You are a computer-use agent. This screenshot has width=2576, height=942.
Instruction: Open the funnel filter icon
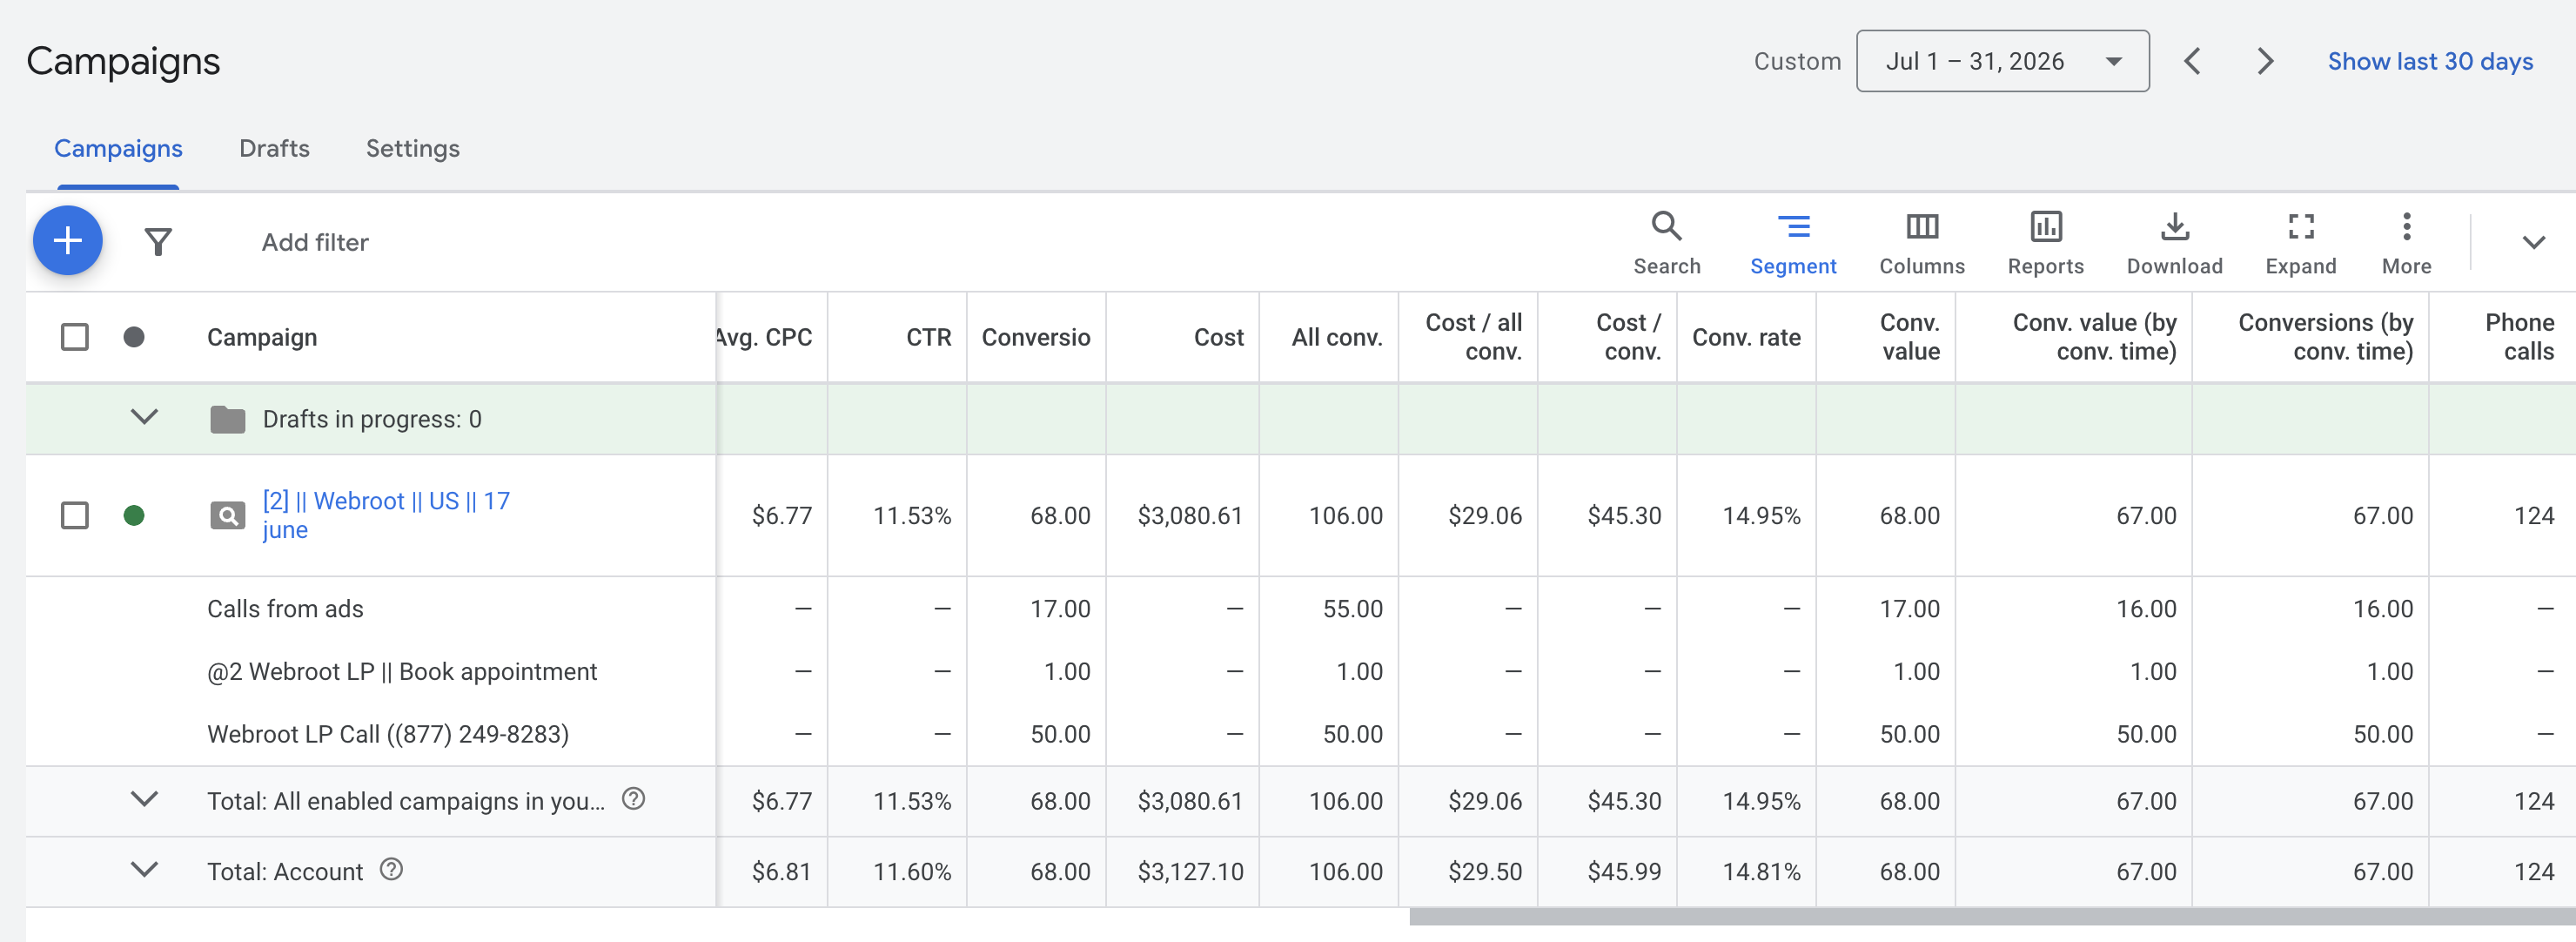click(x=158, y=242)
